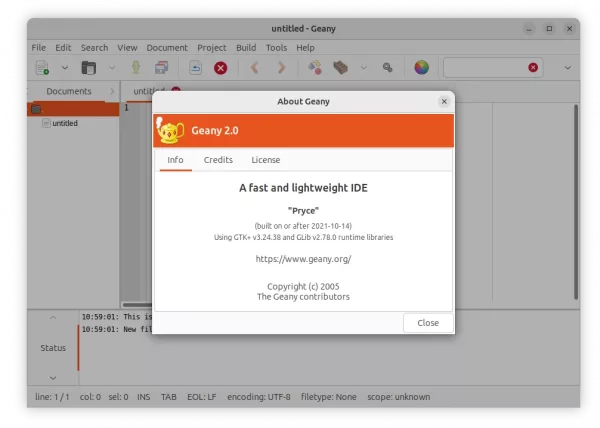The image size is (600, 428).
Task: Open the View menu
Action: [x=127, y=48]
